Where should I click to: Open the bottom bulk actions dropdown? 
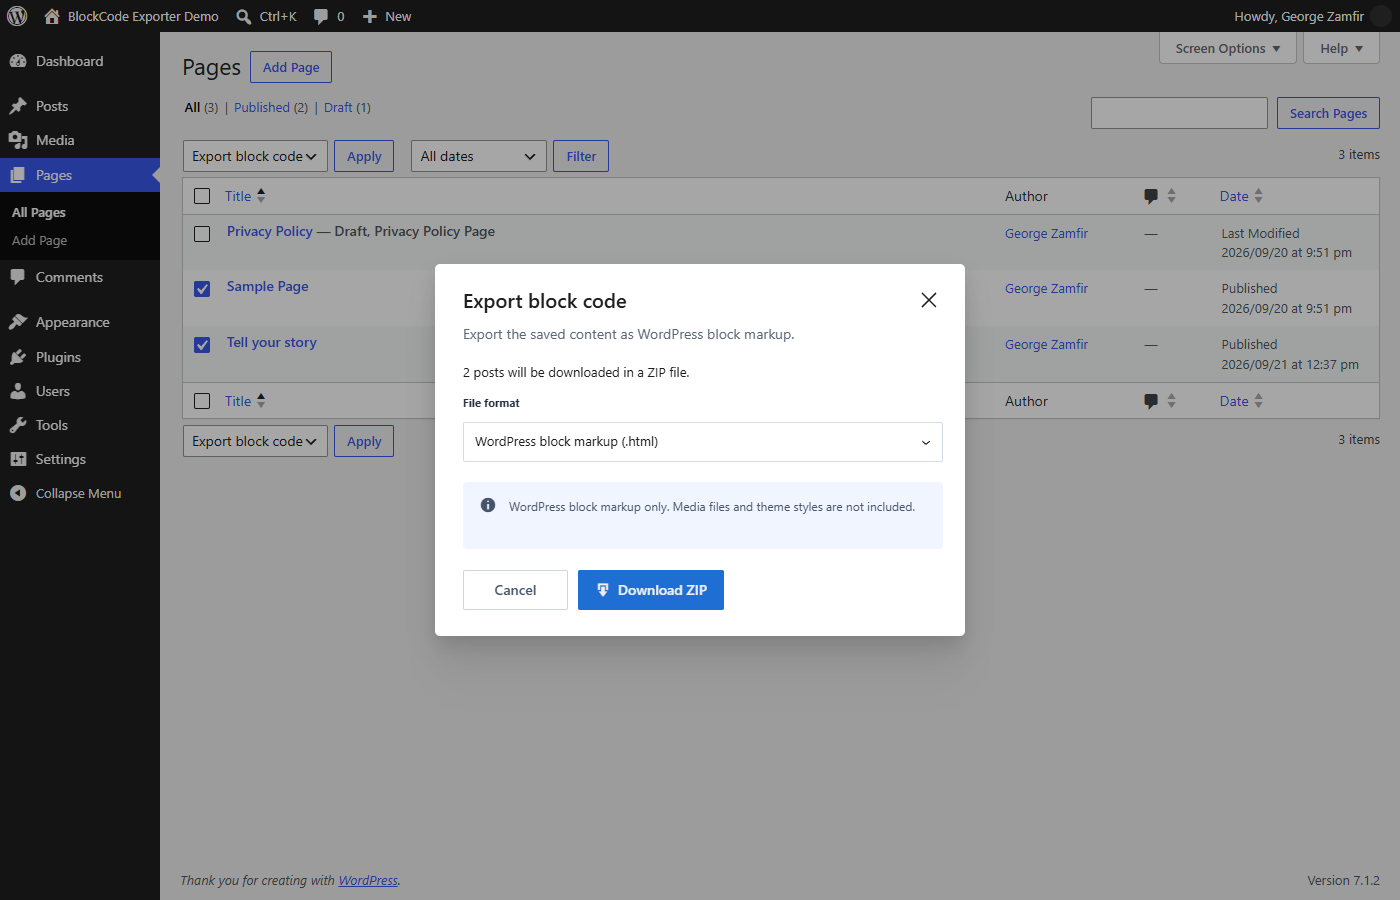coord(255,441)
